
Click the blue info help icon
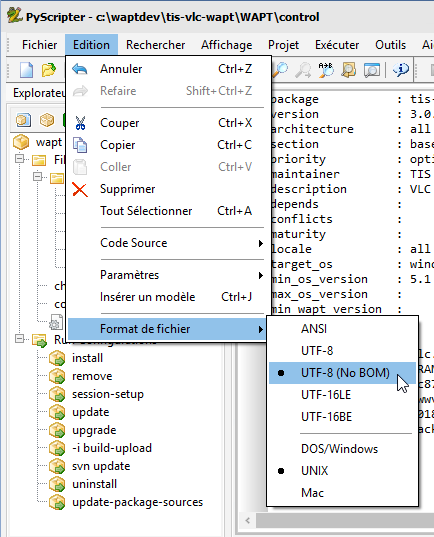coord(400,70)
